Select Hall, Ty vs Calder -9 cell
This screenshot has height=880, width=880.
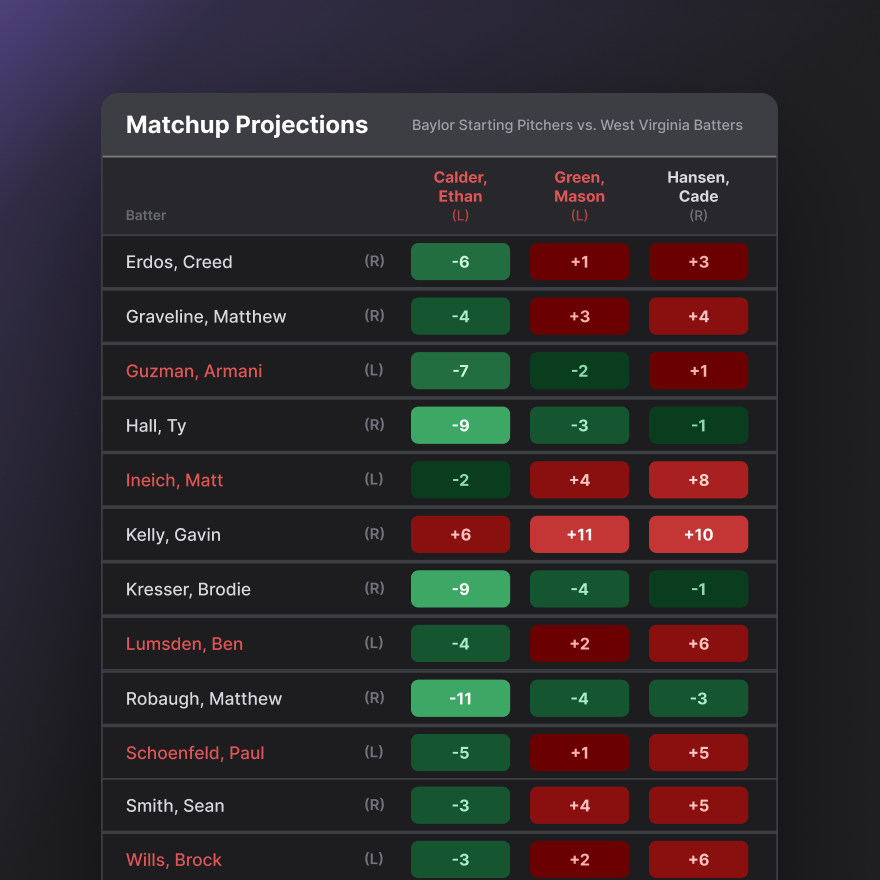click(460, 426)
